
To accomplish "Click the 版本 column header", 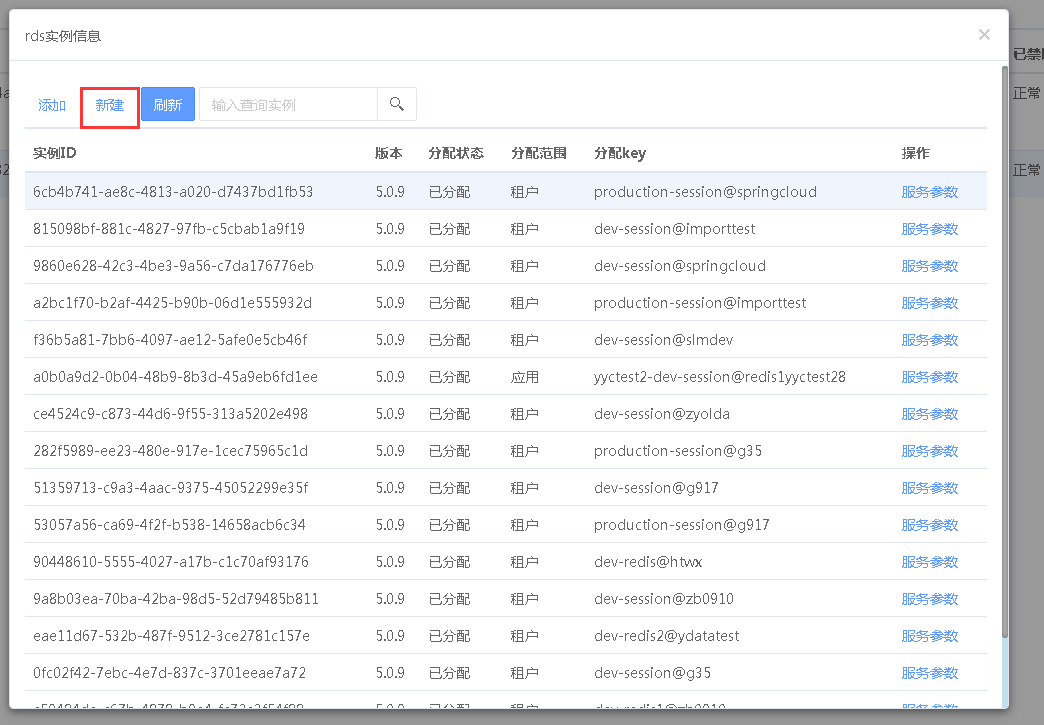I will click(389, 153).
